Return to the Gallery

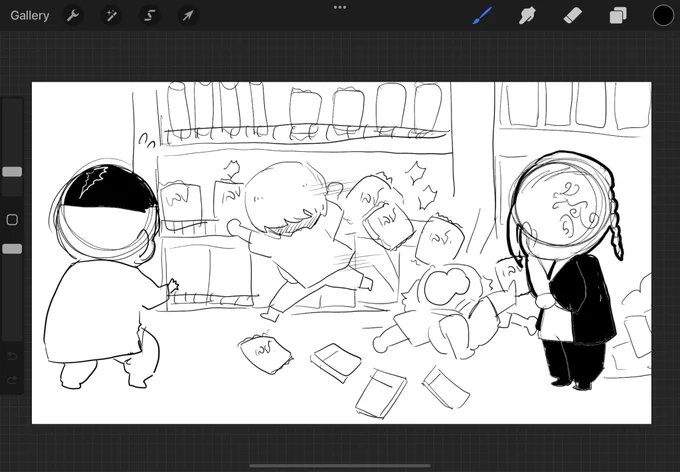[29, 16]
